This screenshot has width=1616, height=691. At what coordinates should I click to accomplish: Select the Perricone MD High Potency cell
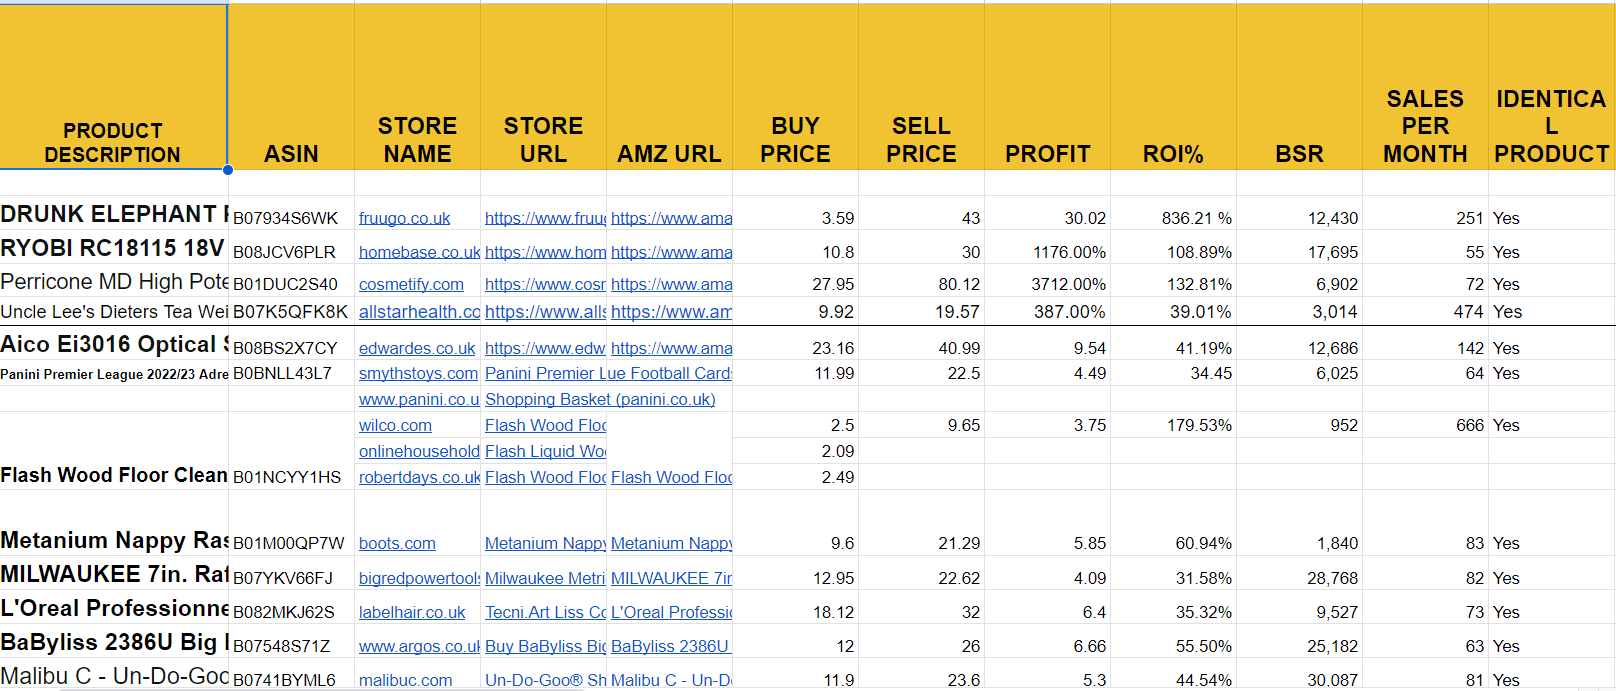(x=114, y=282)
